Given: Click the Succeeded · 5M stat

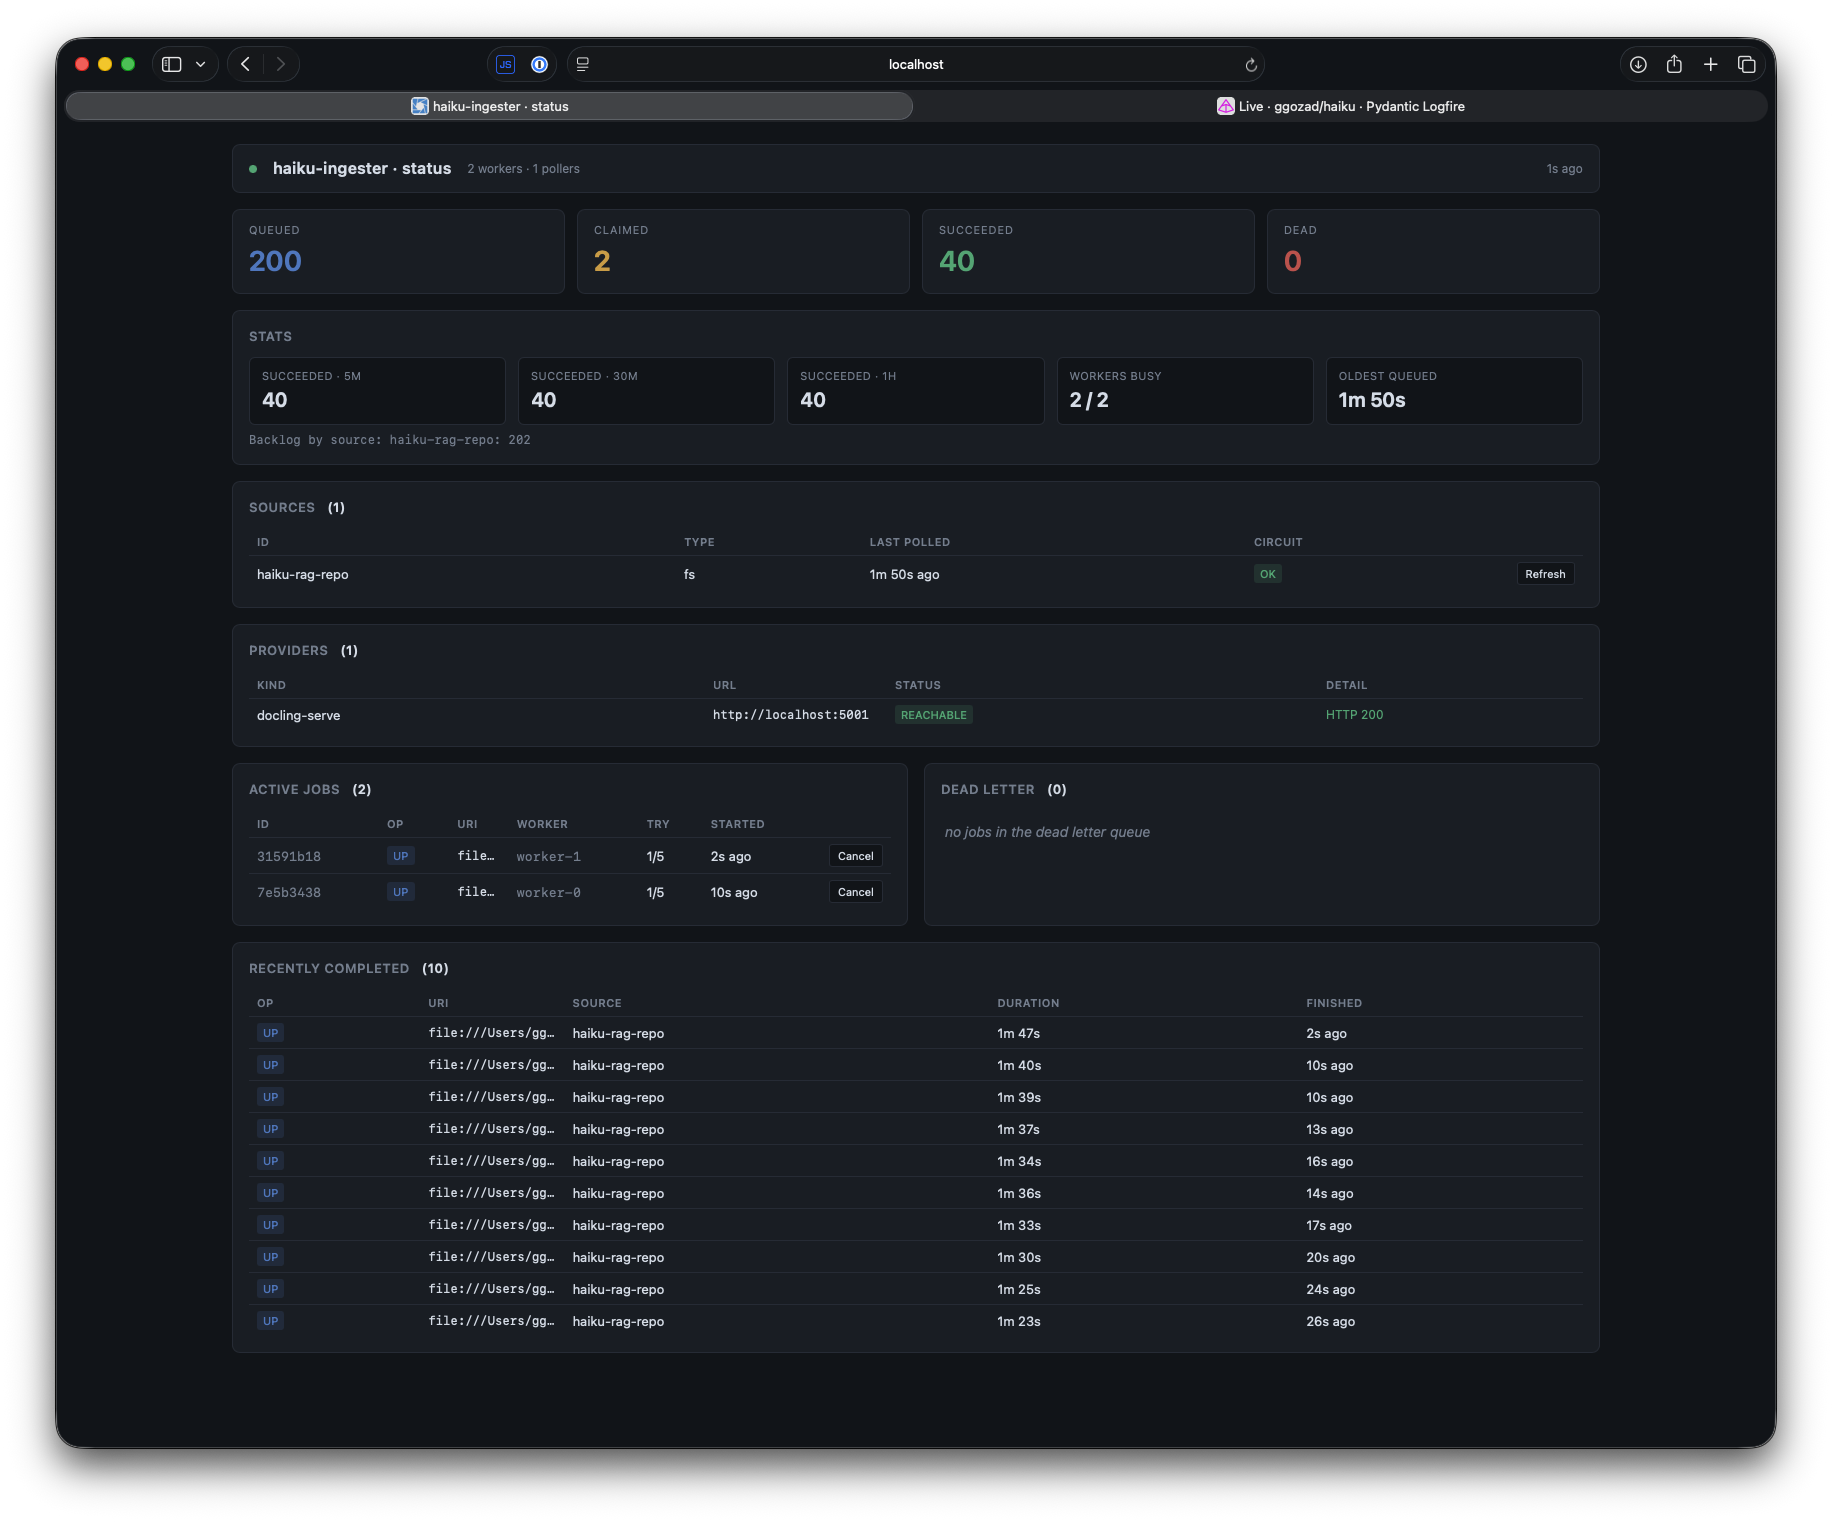Looking at the screenshot, I should tap(377, 391).
